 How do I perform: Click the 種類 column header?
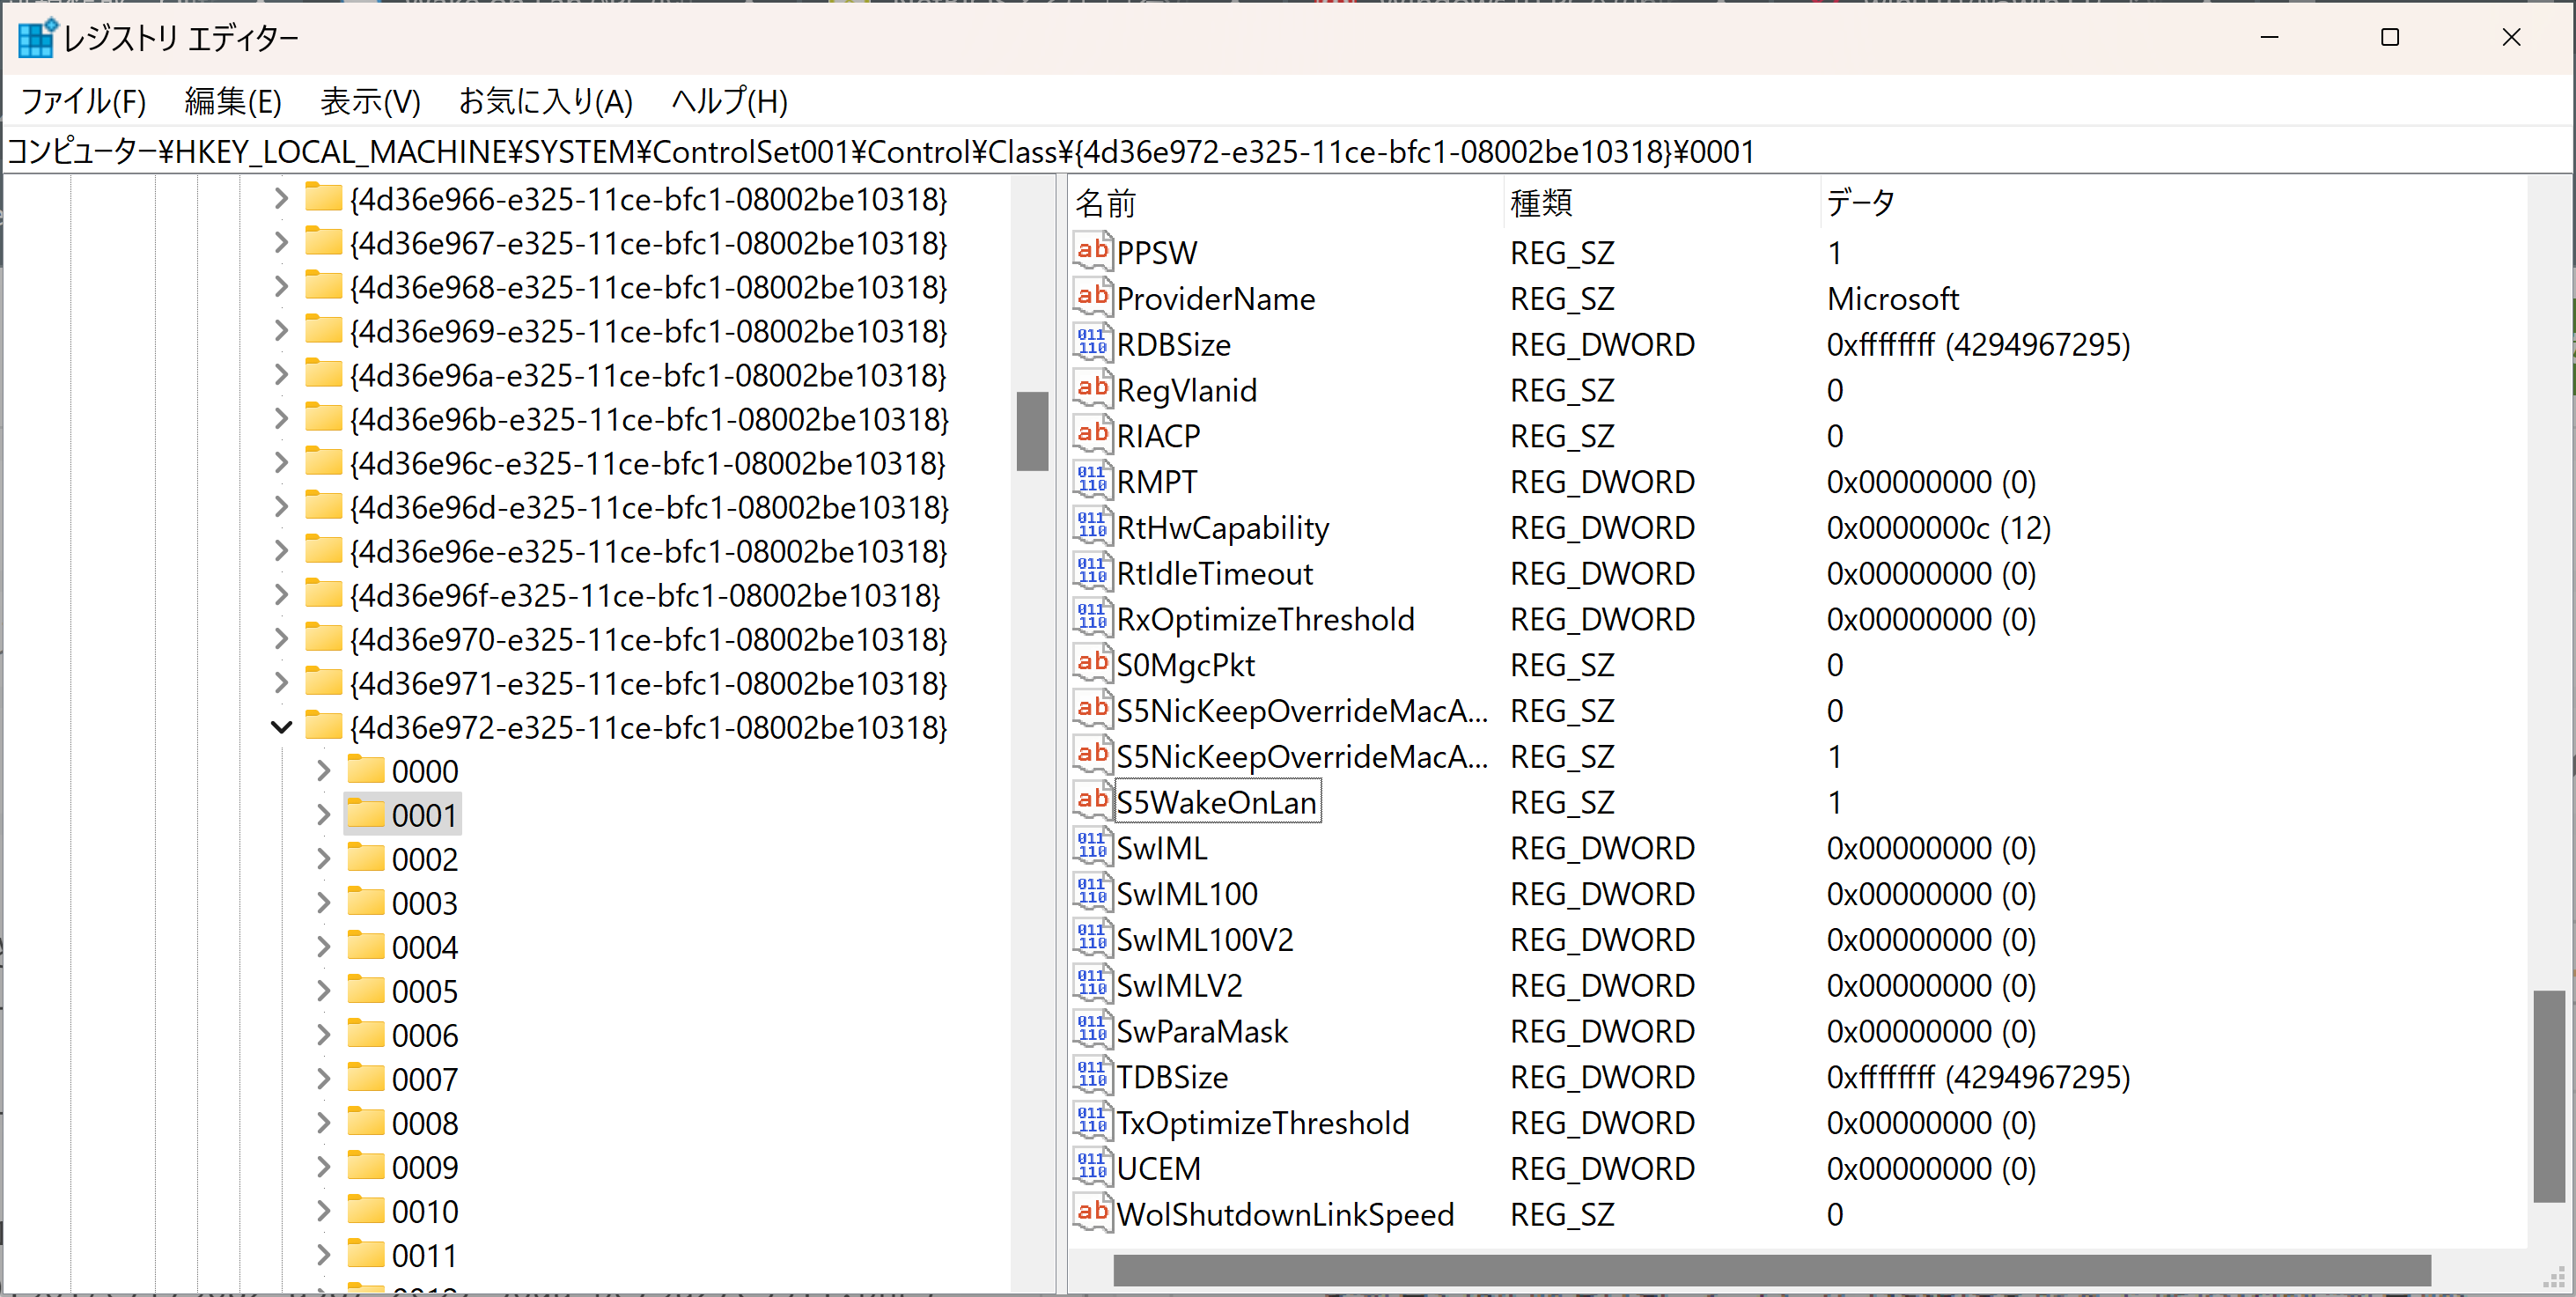[1540, 203]
